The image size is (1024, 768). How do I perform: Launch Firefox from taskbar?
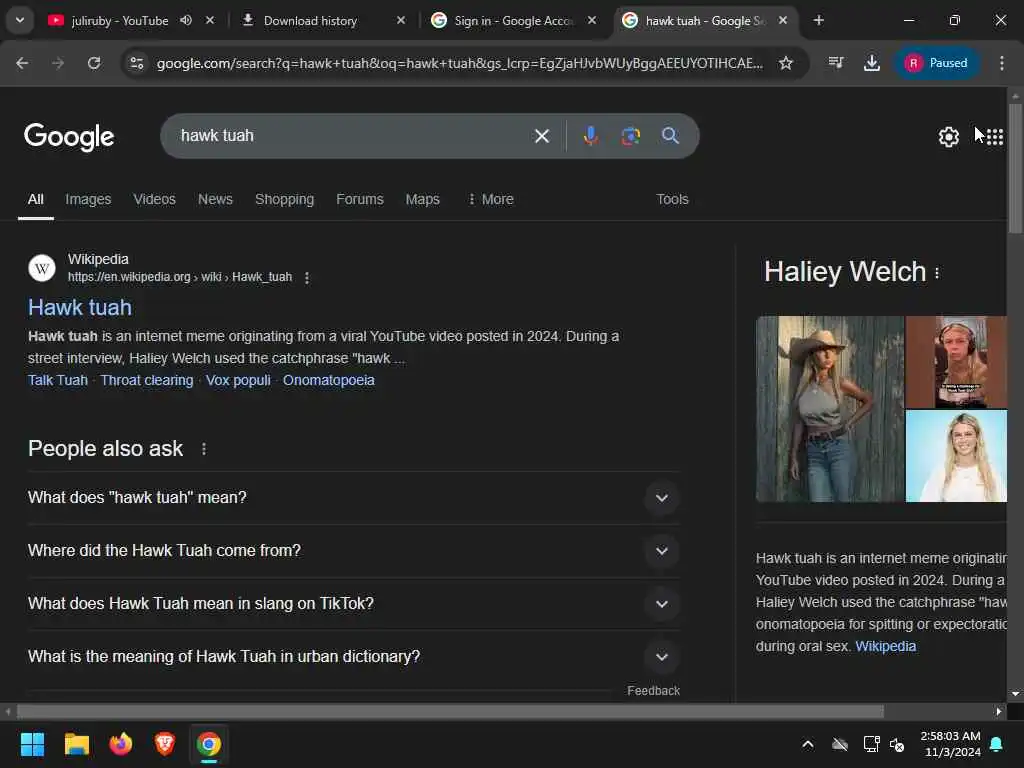pos(121,744)
